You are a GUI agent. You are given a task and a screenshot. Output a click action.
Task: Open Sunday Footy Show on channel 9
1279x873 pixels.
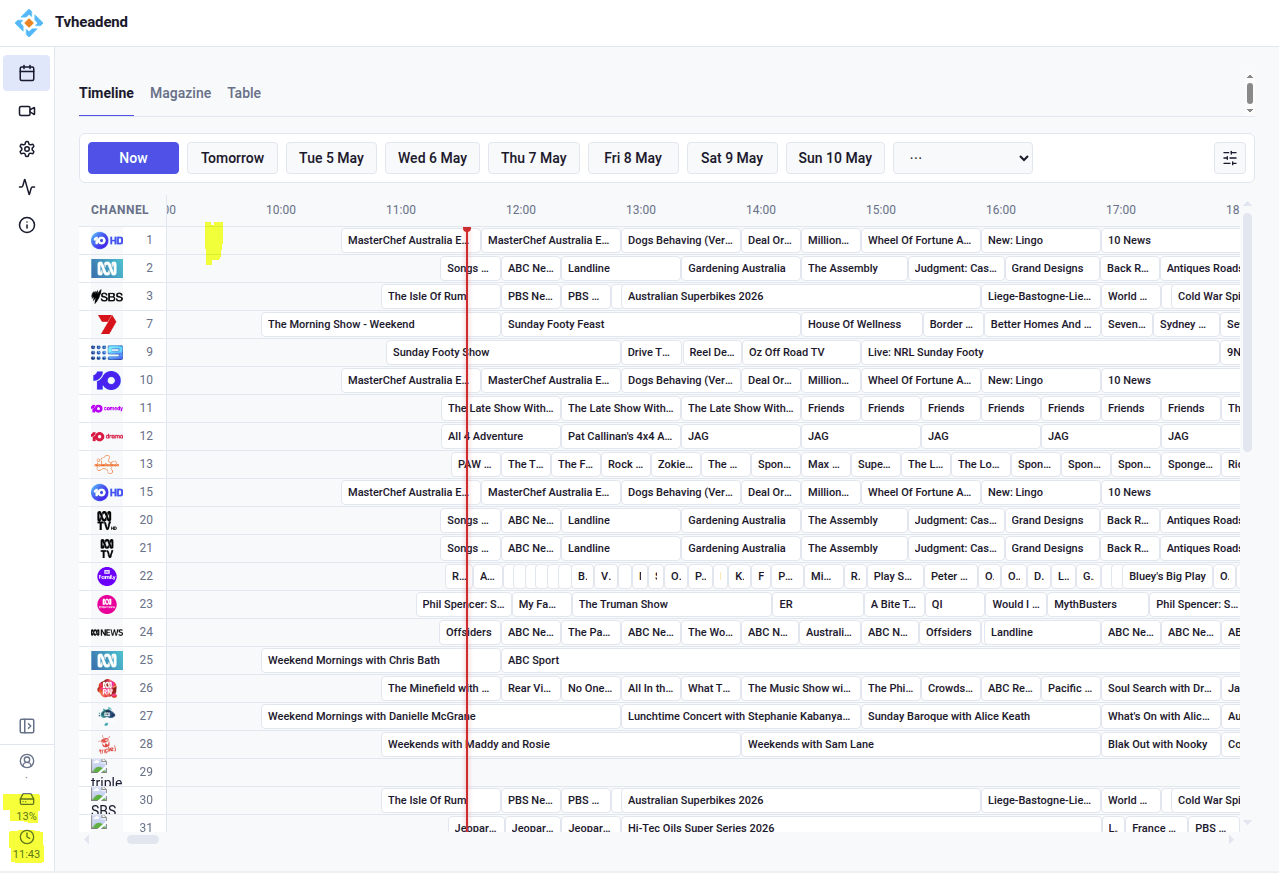pos(503,352)
